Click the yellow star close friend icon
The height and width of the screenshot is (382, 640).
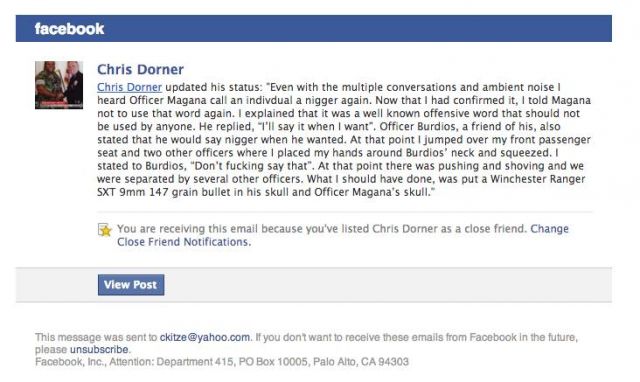[104, 230]
